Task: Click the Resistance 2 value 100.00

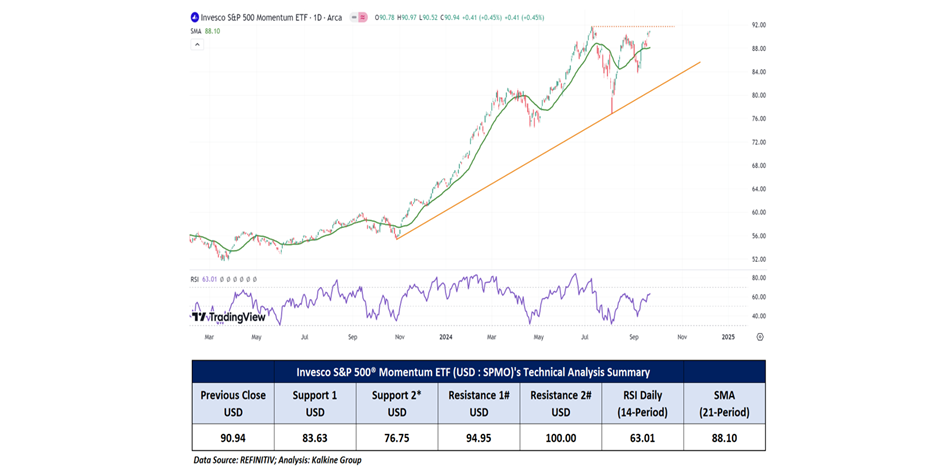Action: pos(562,438)
